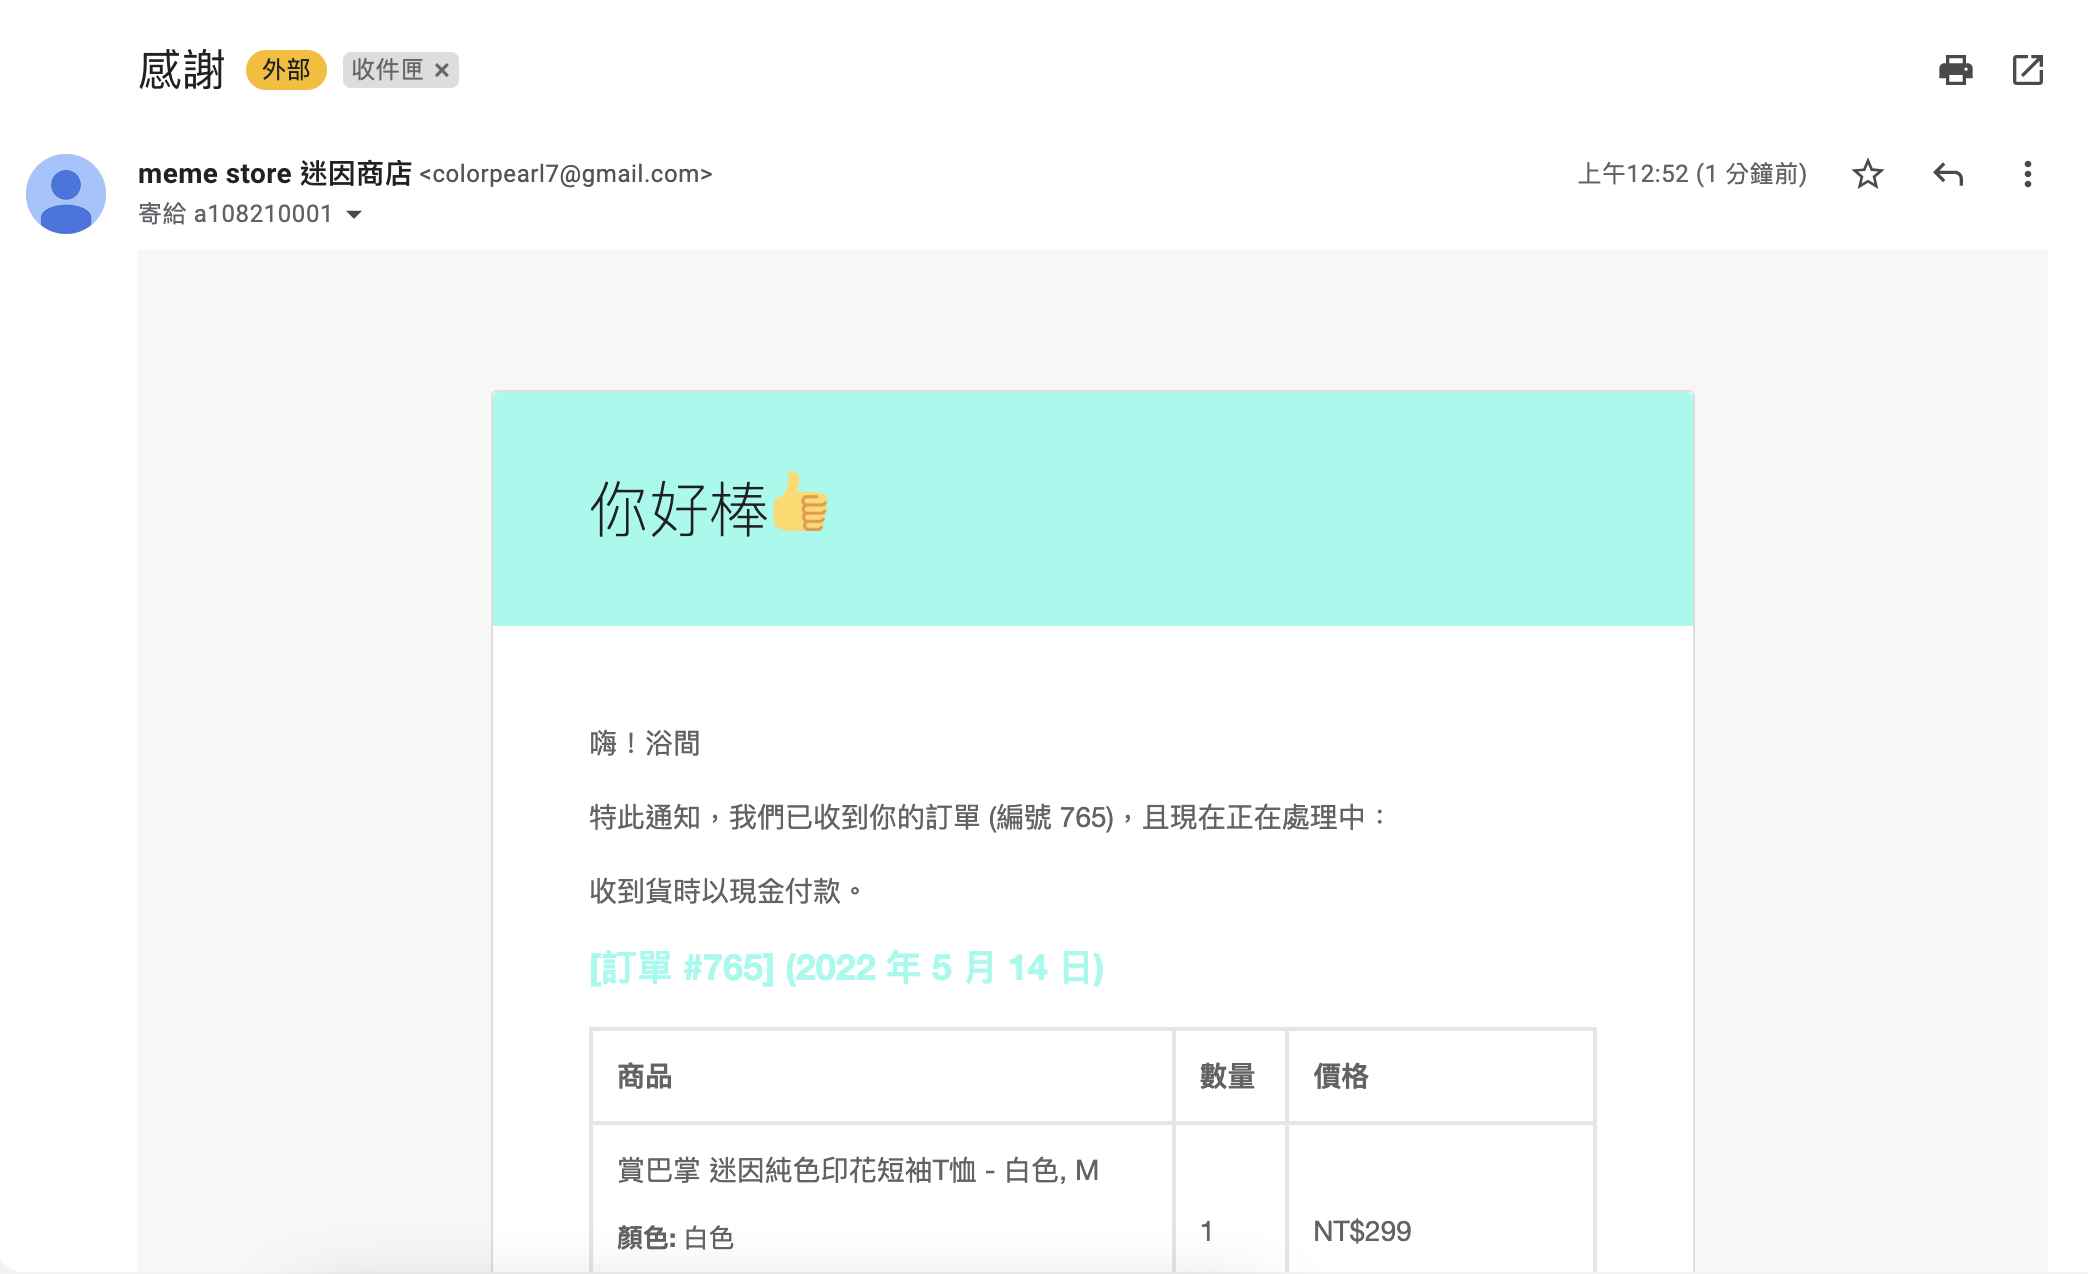Remove the 收件匣 label with X
This screenshot has height=1274, width=2088.
pyautogui.click(x=441, y=70)
